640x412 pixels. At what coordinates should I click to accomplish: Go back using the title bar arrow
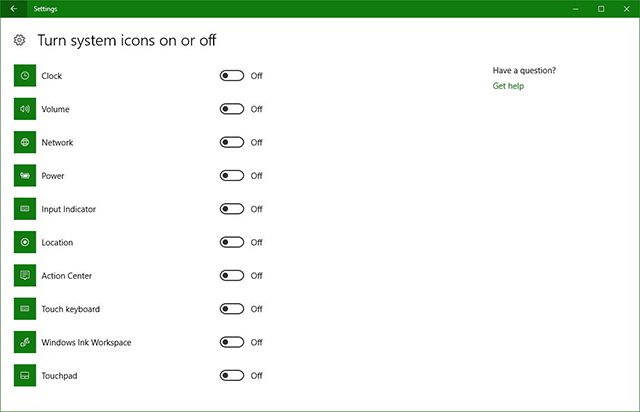(13, 8)
